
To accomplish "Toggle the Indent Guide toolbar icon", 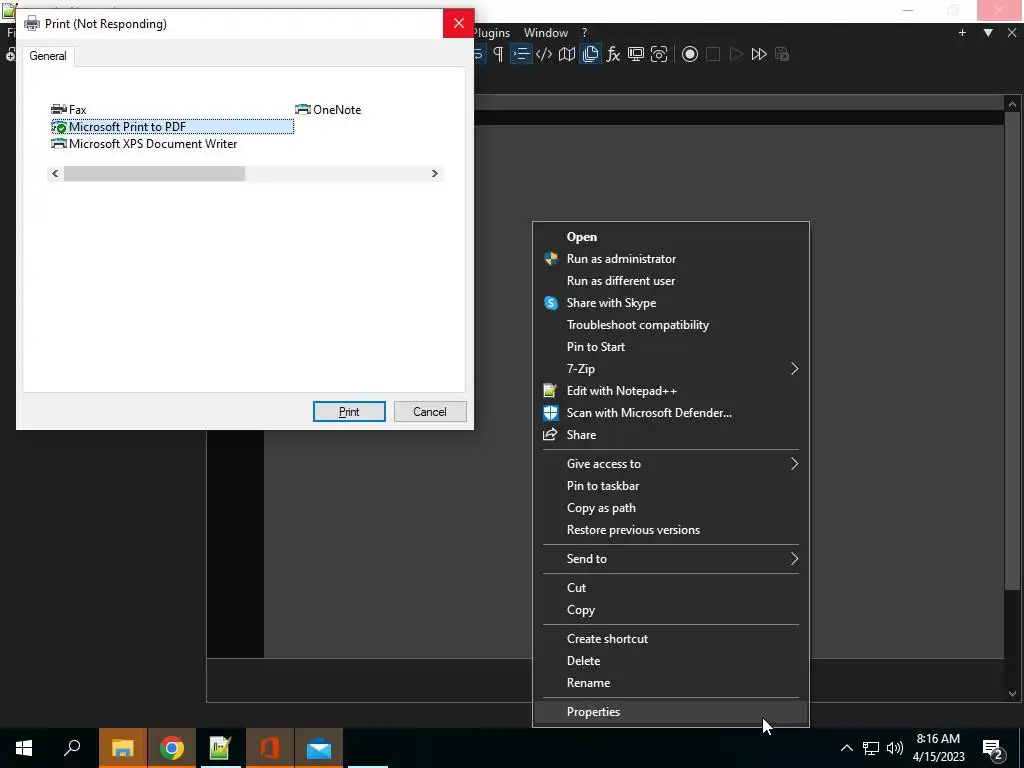I will 521,54.
